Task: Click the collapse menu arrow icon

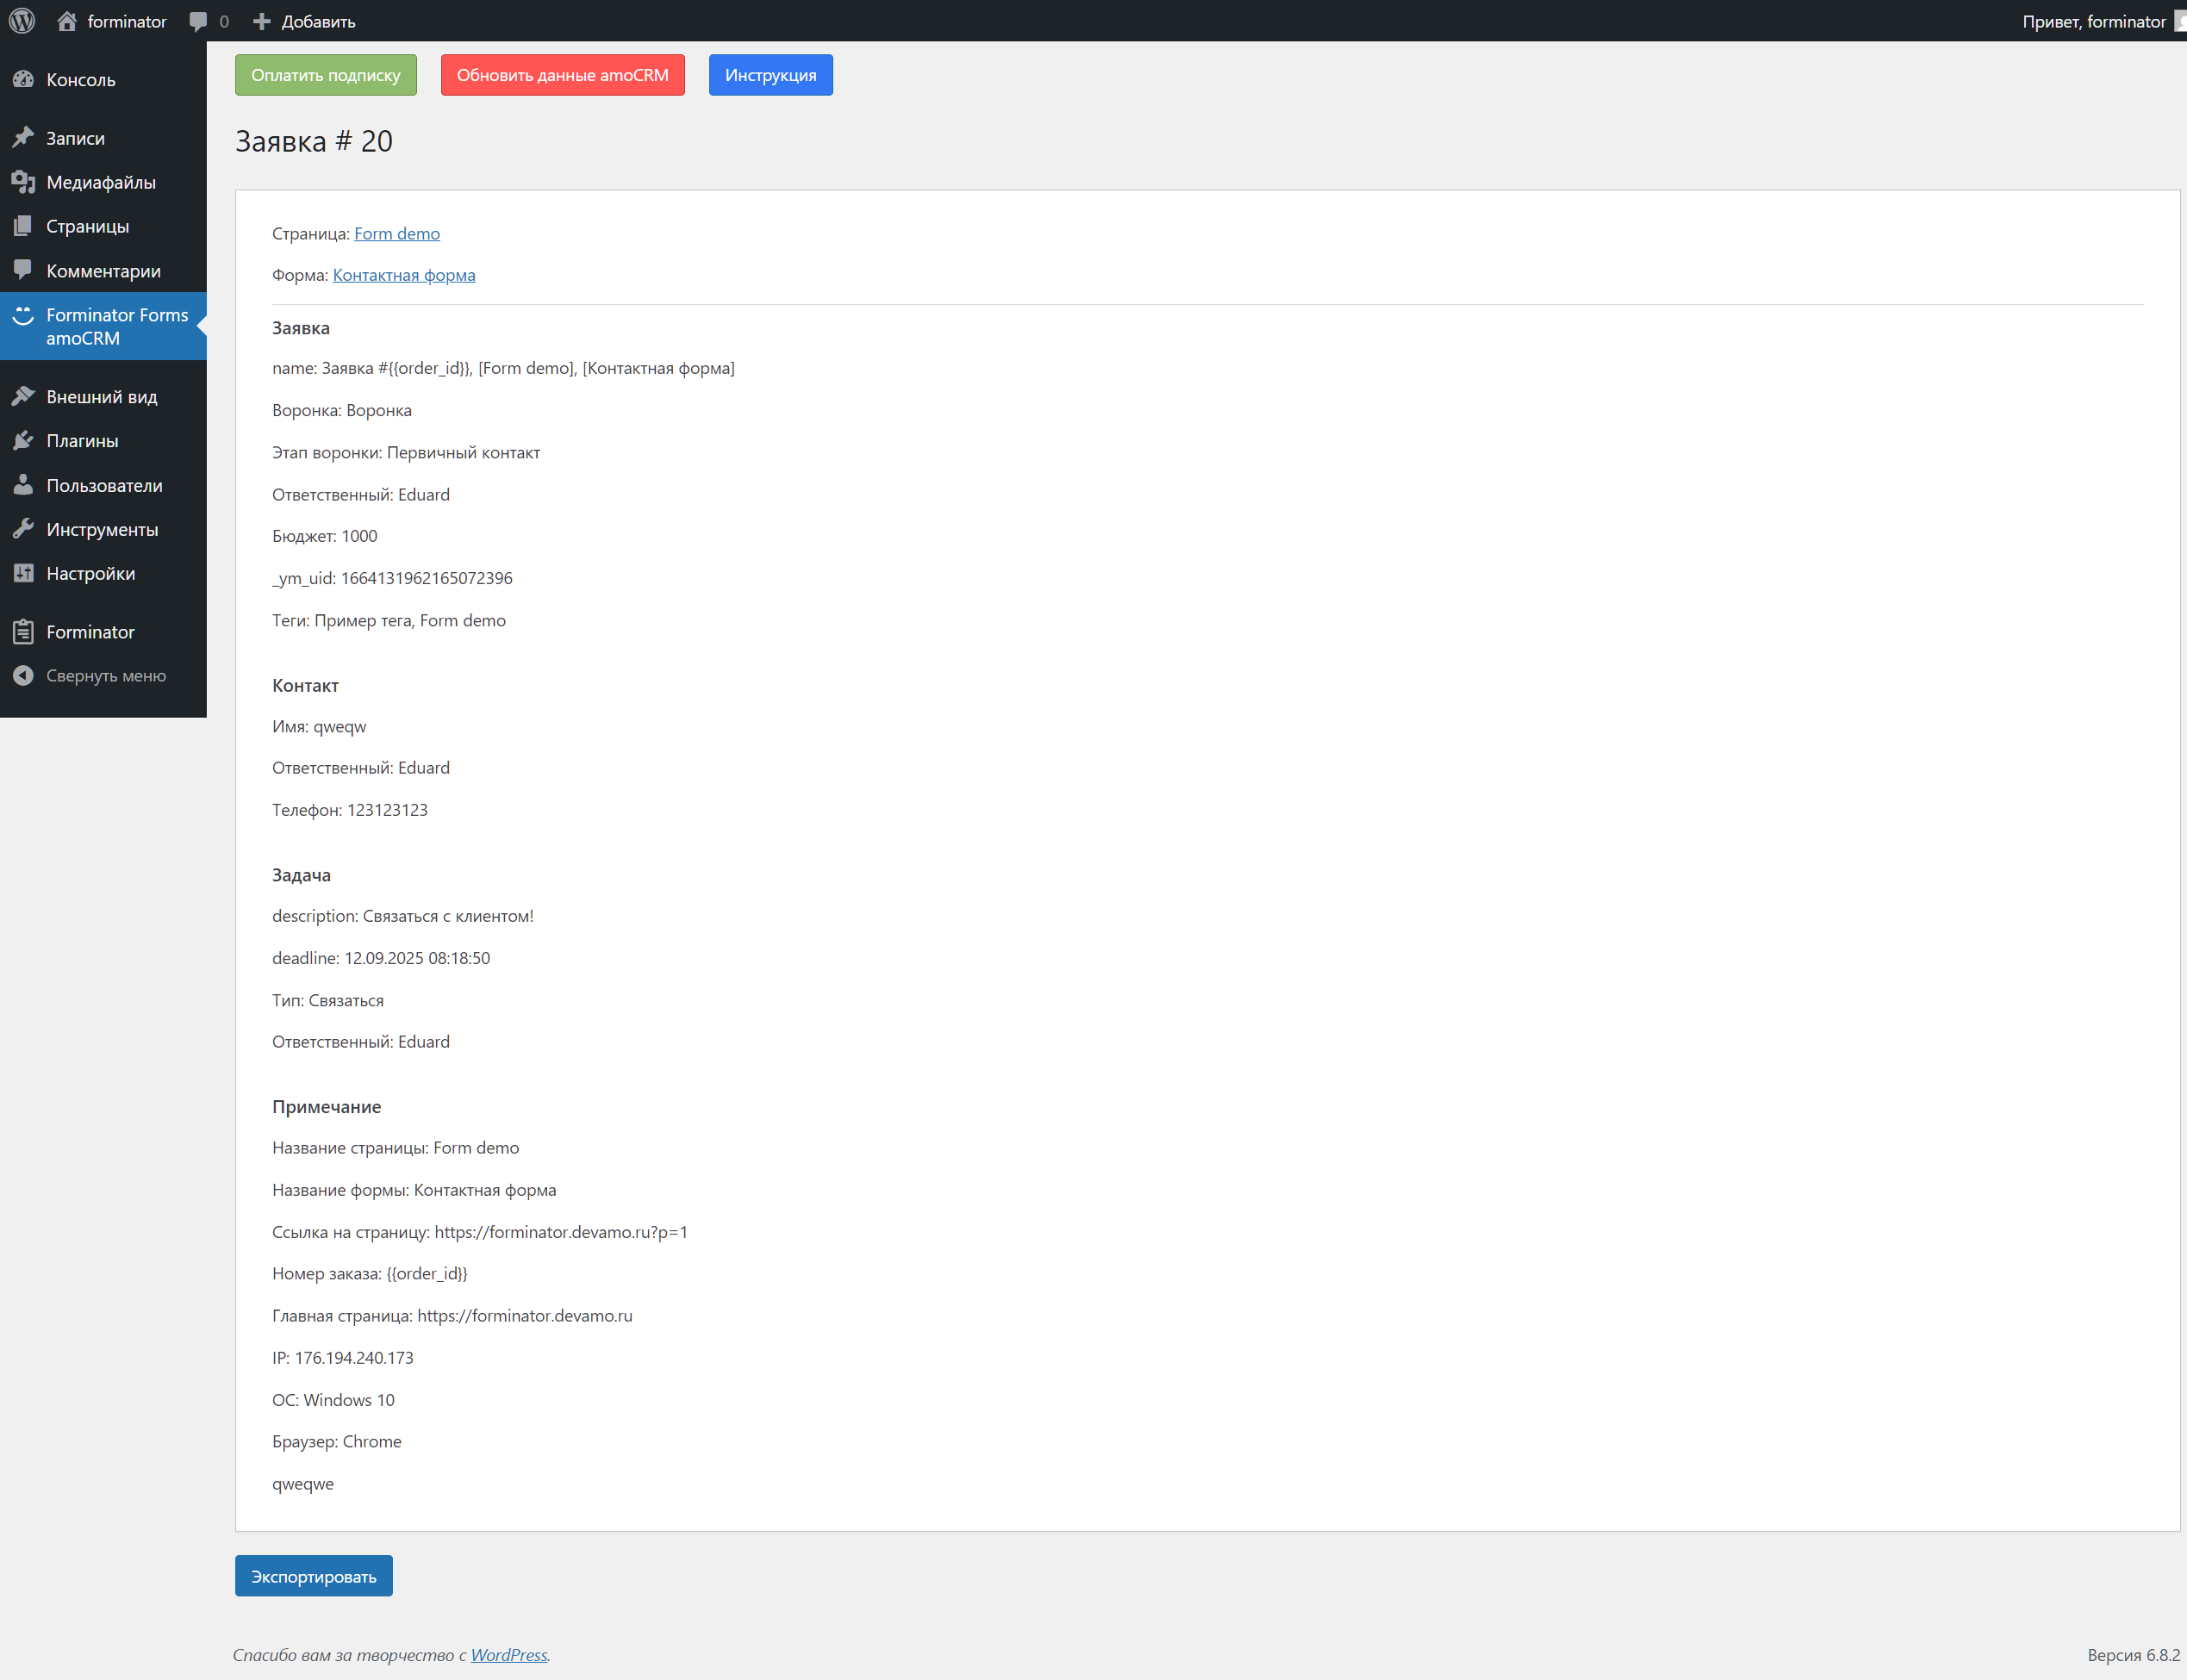Action: tap(23, 675)
